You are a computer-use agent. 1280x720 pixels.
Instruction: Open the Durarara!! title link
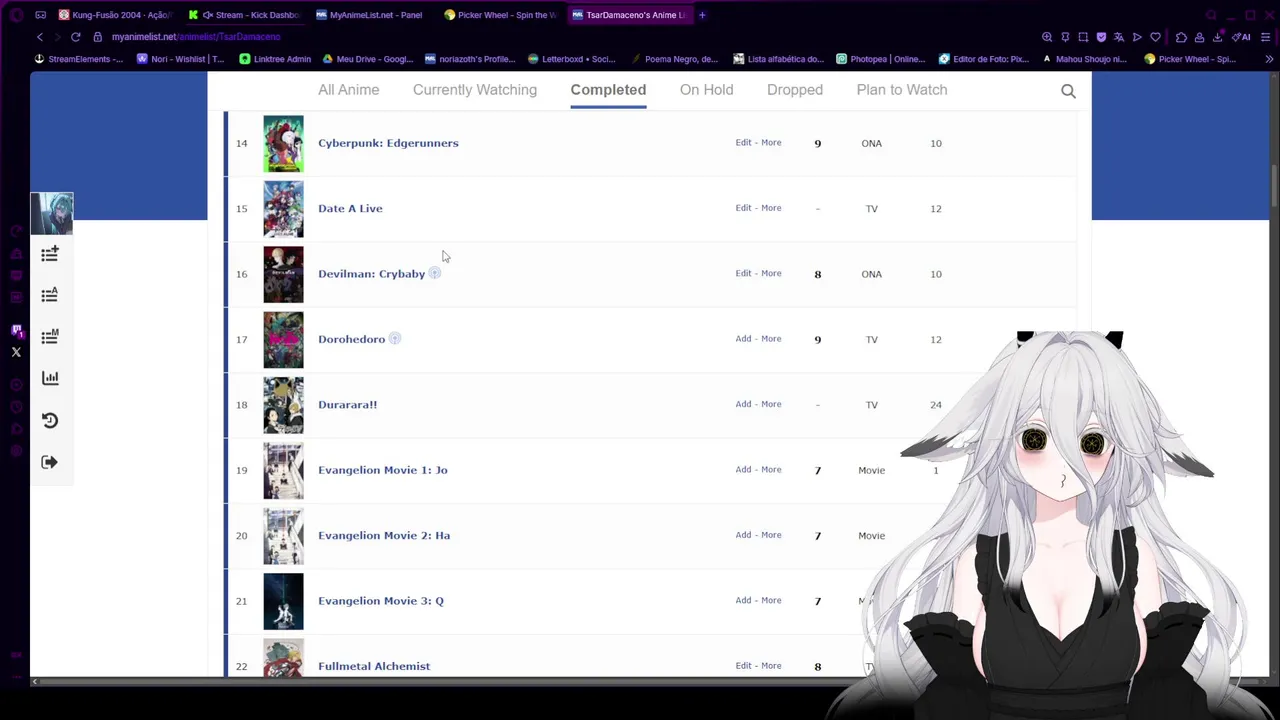347,405
